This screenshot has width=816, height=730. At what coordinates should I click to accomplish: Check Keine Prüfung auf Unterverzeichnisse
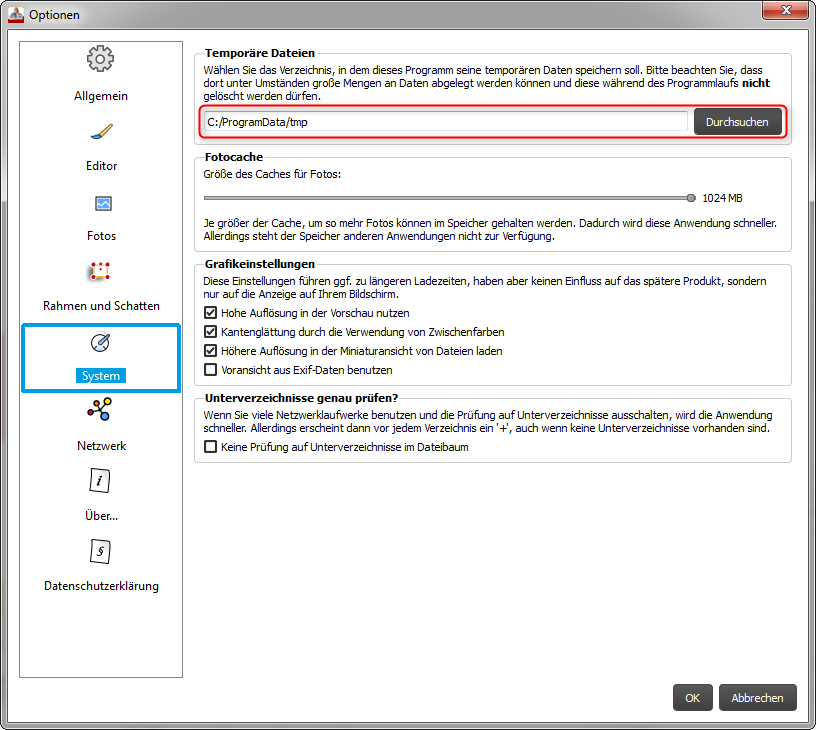tap(210, 447)
